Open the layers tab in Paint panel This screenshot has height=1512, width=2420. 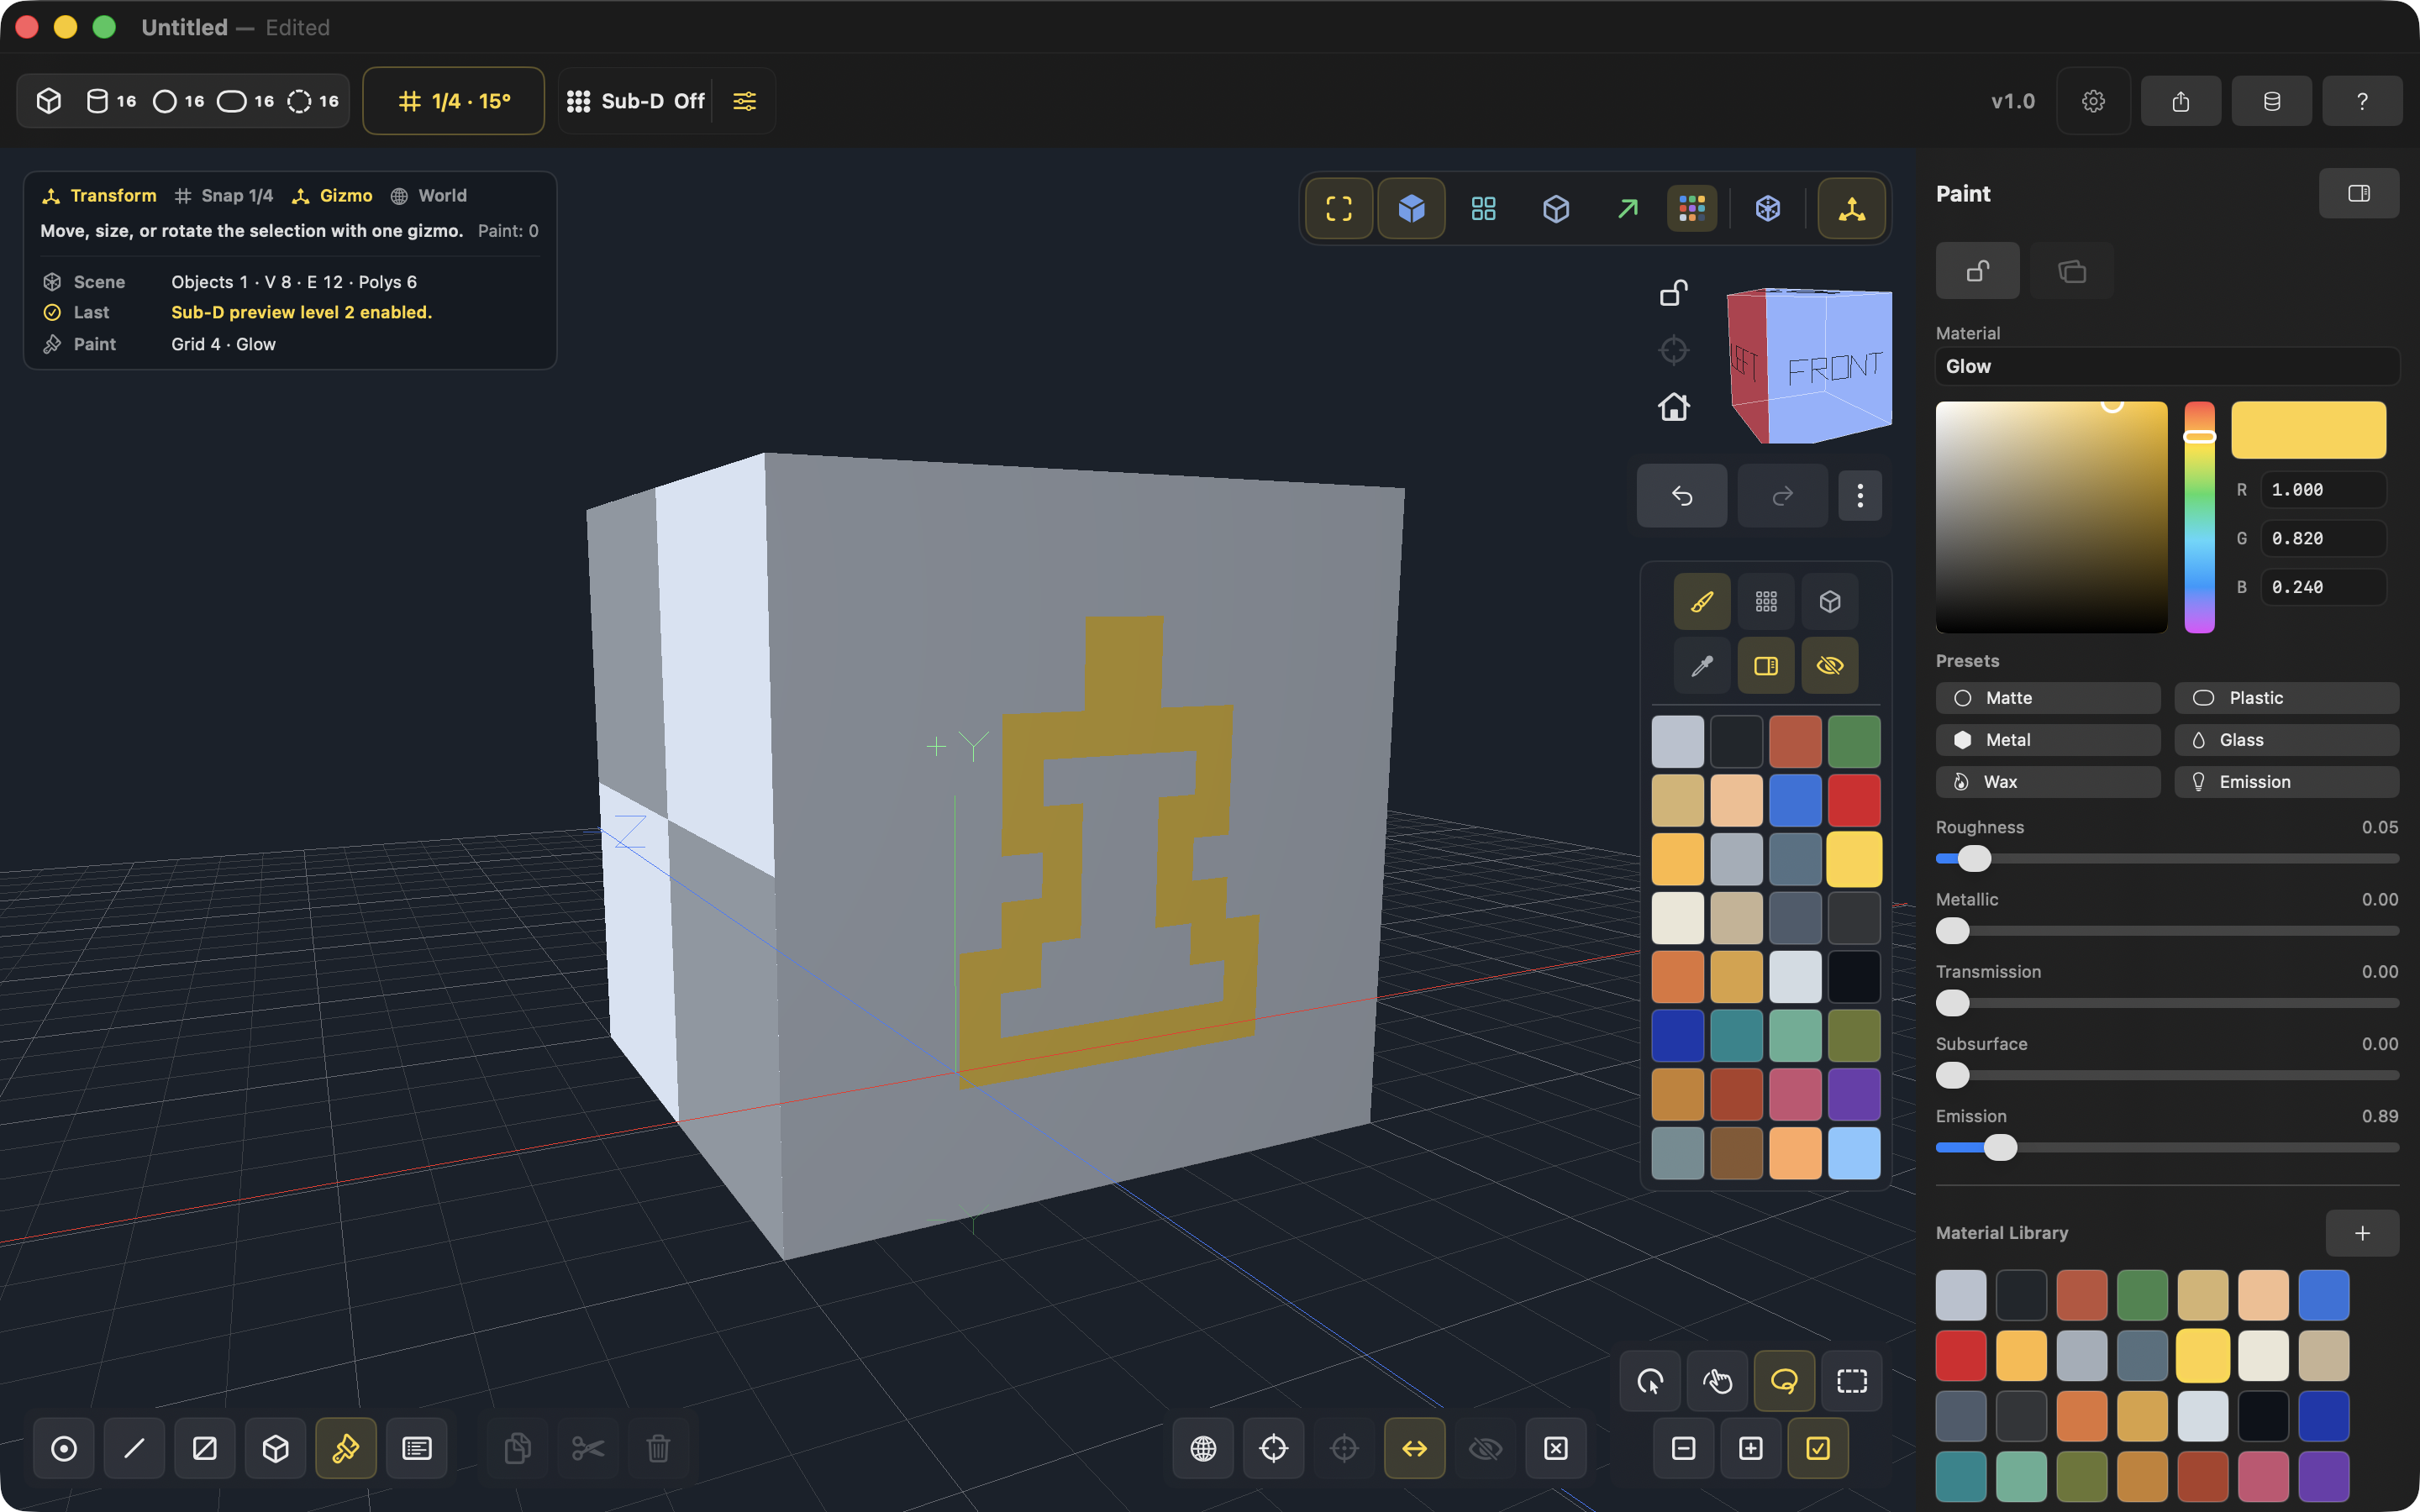point(2072,271)
